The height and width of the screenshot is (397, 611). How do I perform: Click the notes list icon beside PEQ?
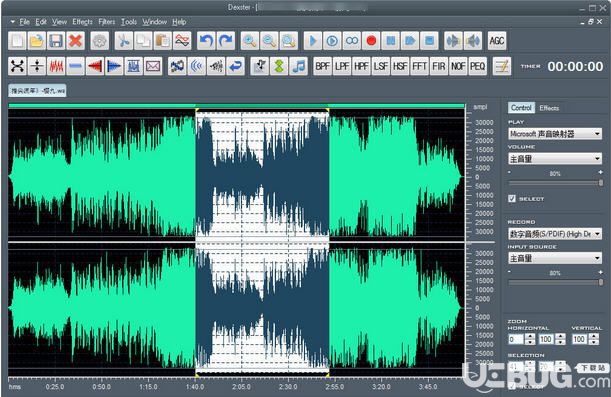[502, 66]
